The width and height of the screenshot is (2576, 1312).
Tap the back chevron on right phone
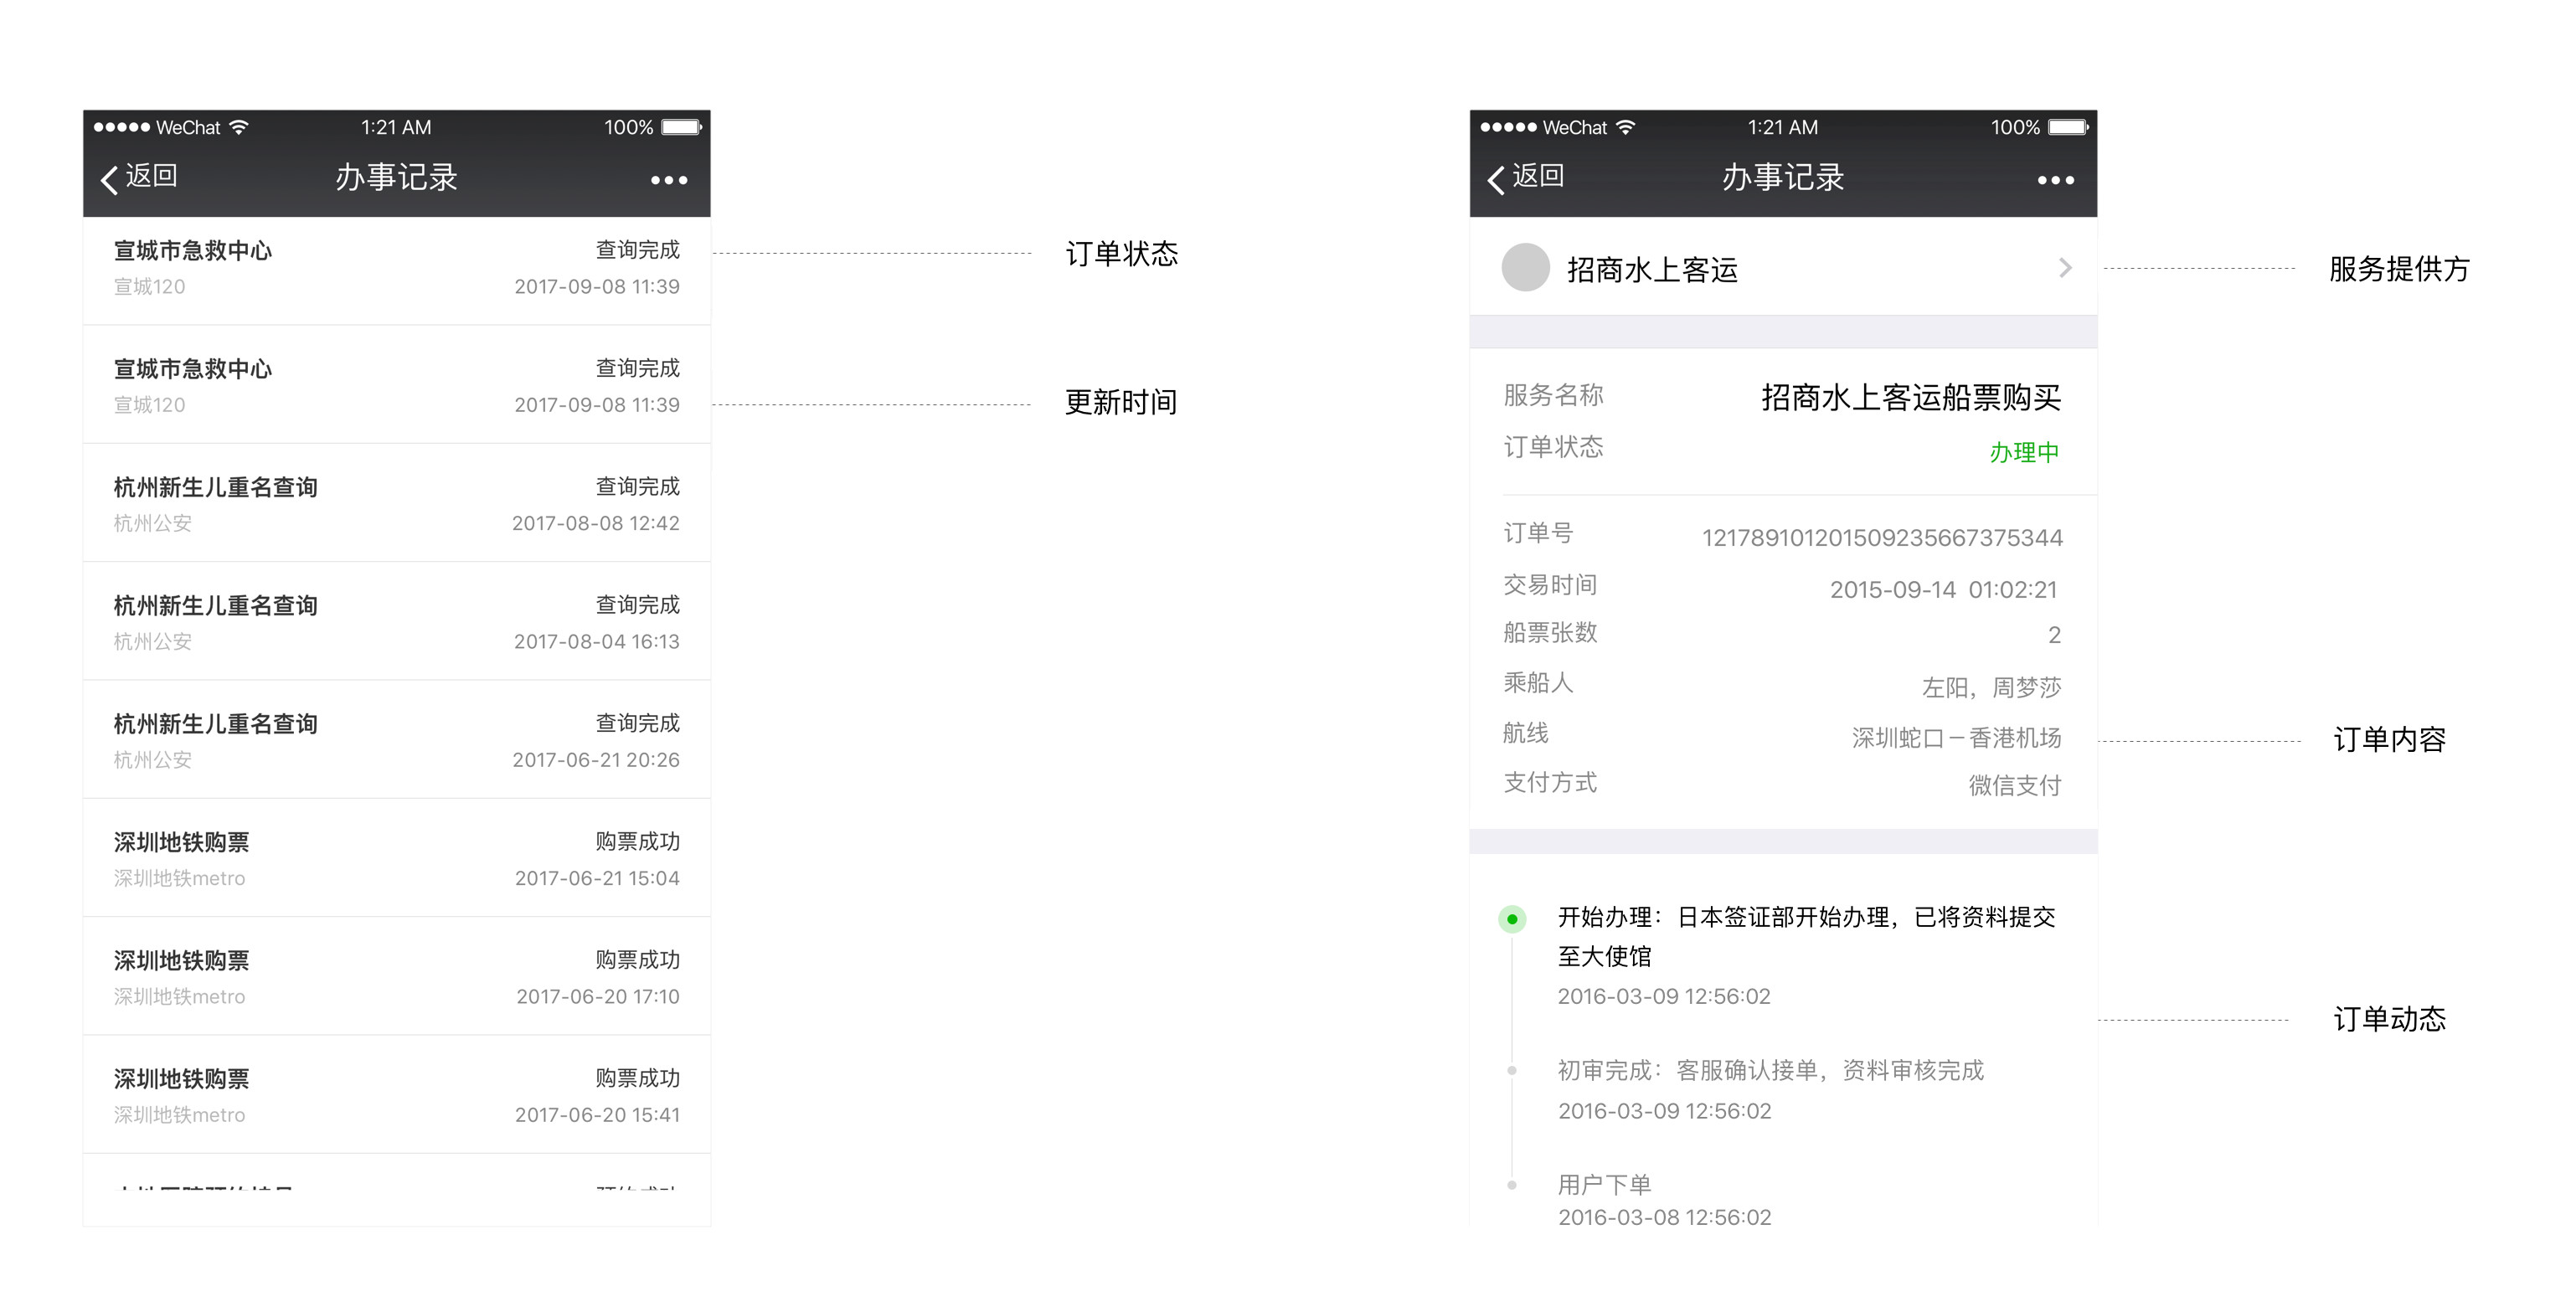click(x=1496, y=179)
